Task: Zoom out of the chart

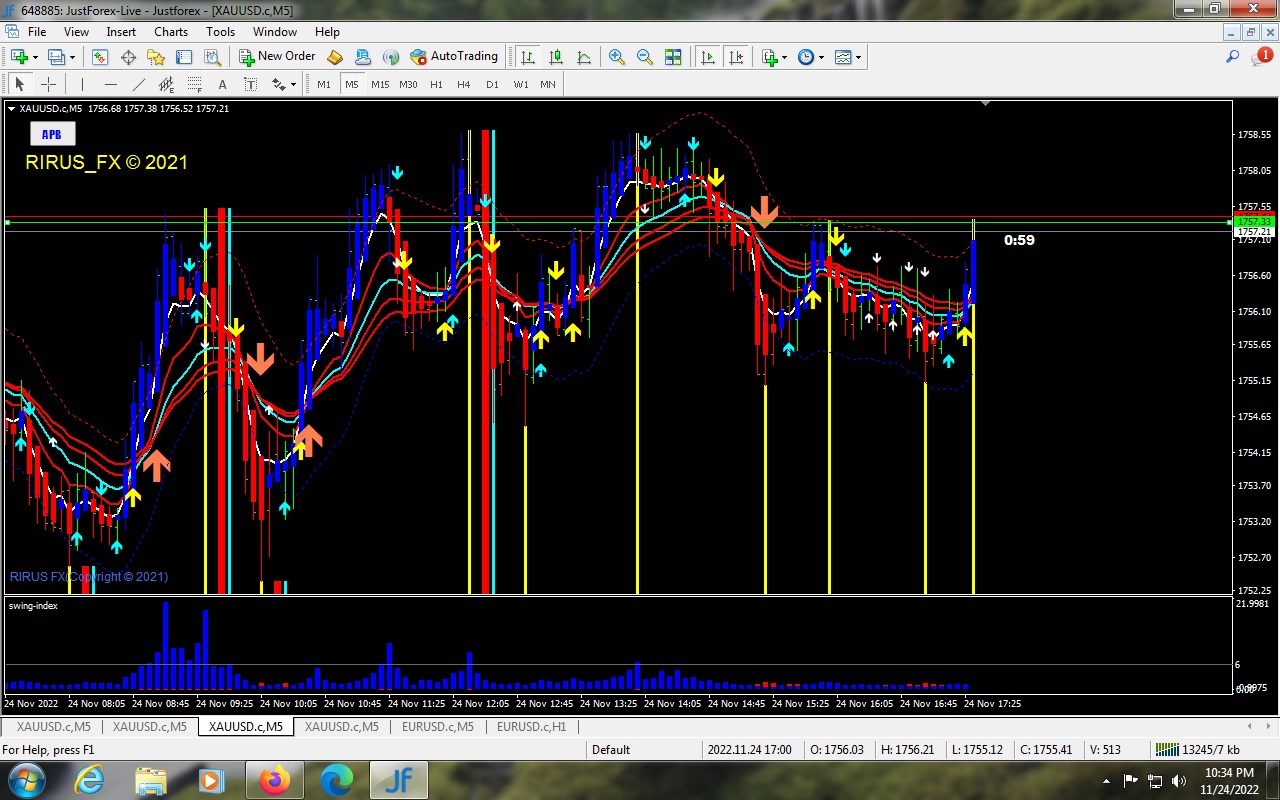Action: point(645,57)
